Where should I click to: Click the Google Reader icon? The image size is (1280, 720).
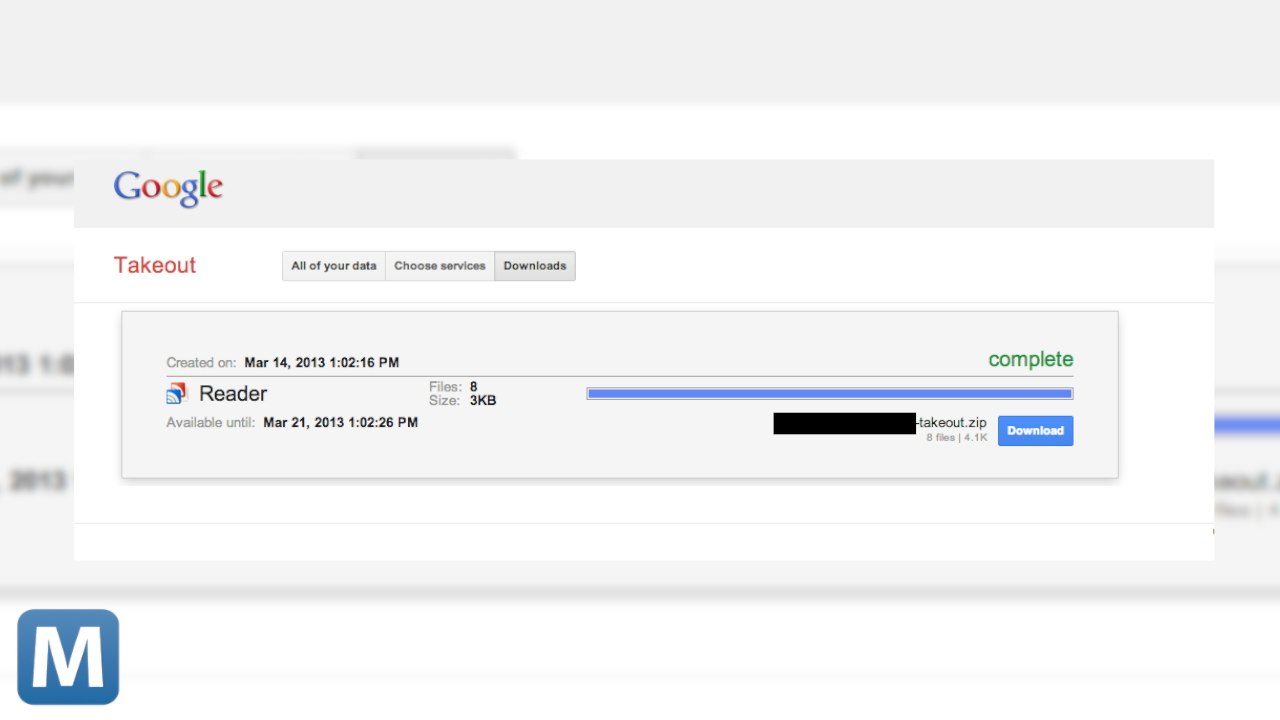pos(176,393)
